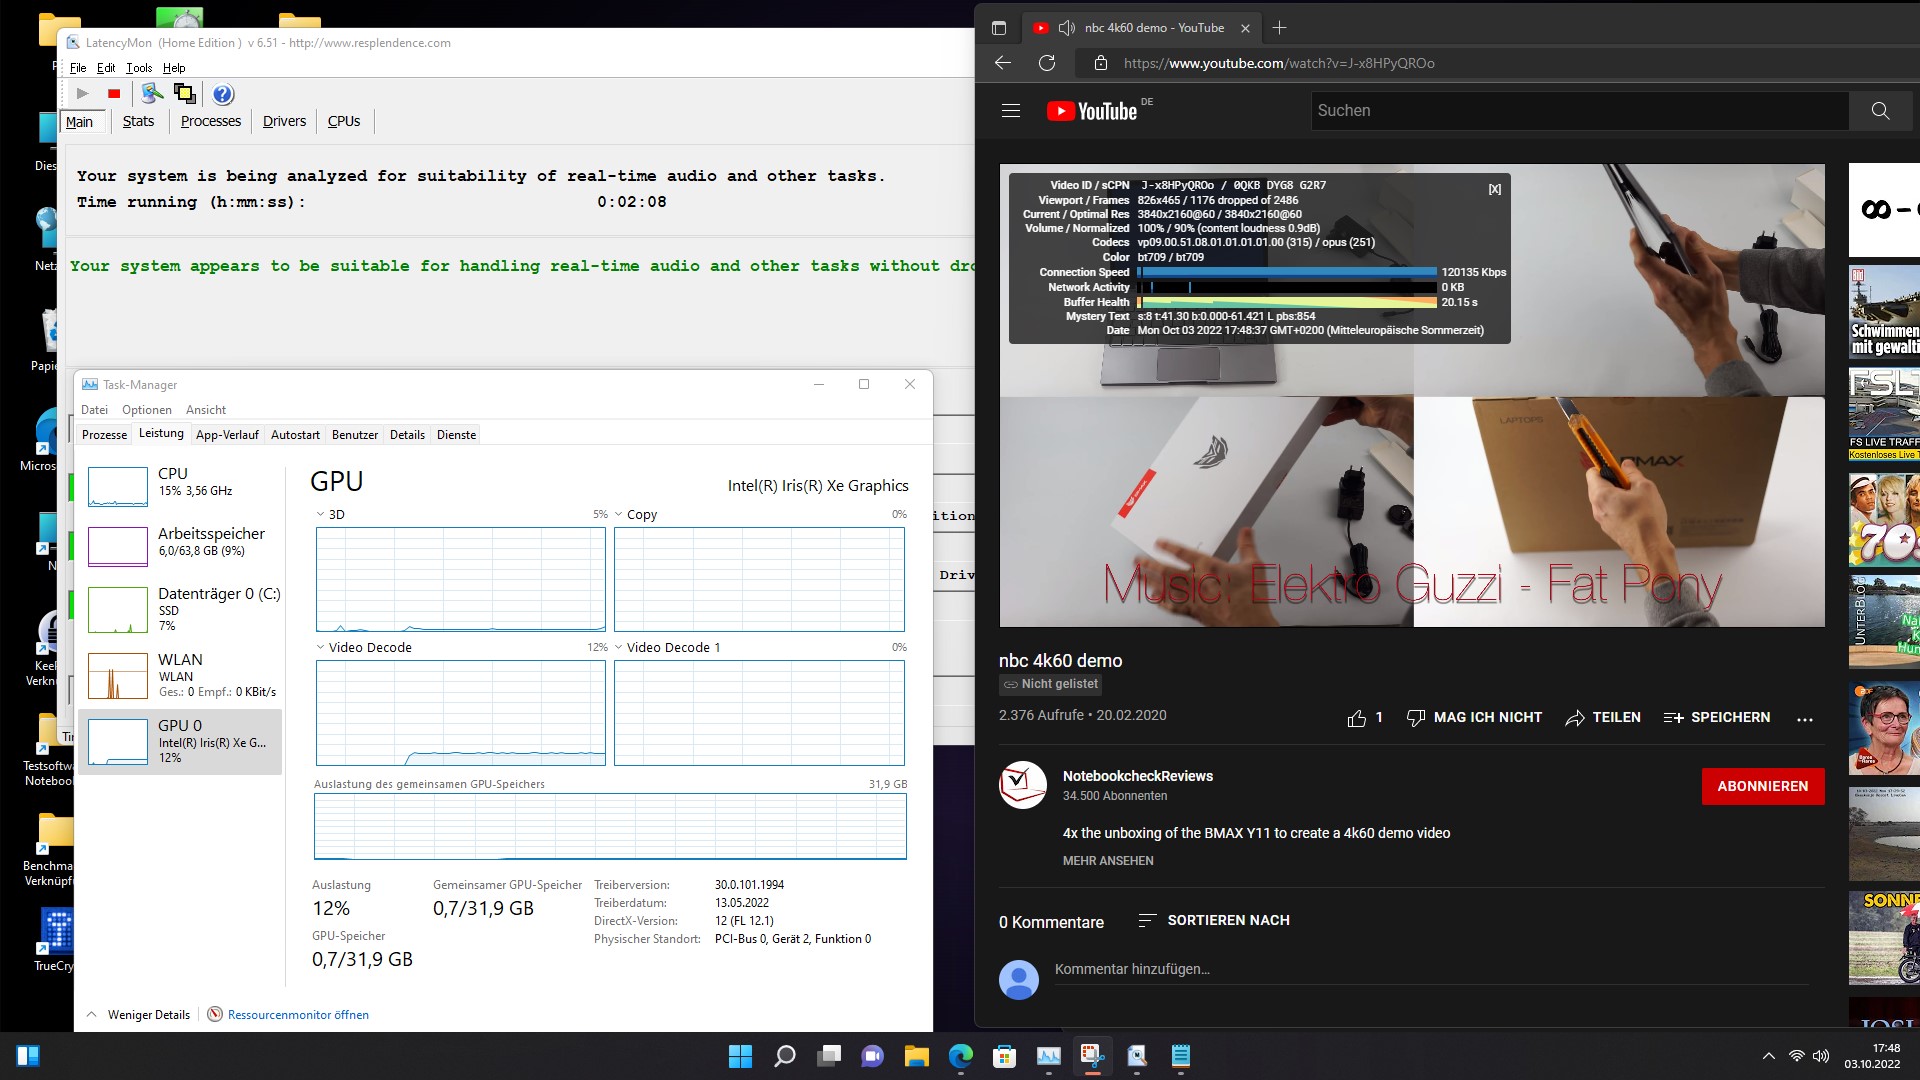
Task: Open Windows Start menu
Action: pos(740,1056)
